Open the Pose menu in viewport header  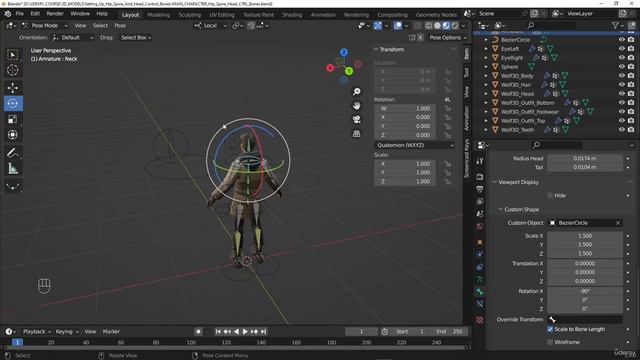click(x=120, y=25)
